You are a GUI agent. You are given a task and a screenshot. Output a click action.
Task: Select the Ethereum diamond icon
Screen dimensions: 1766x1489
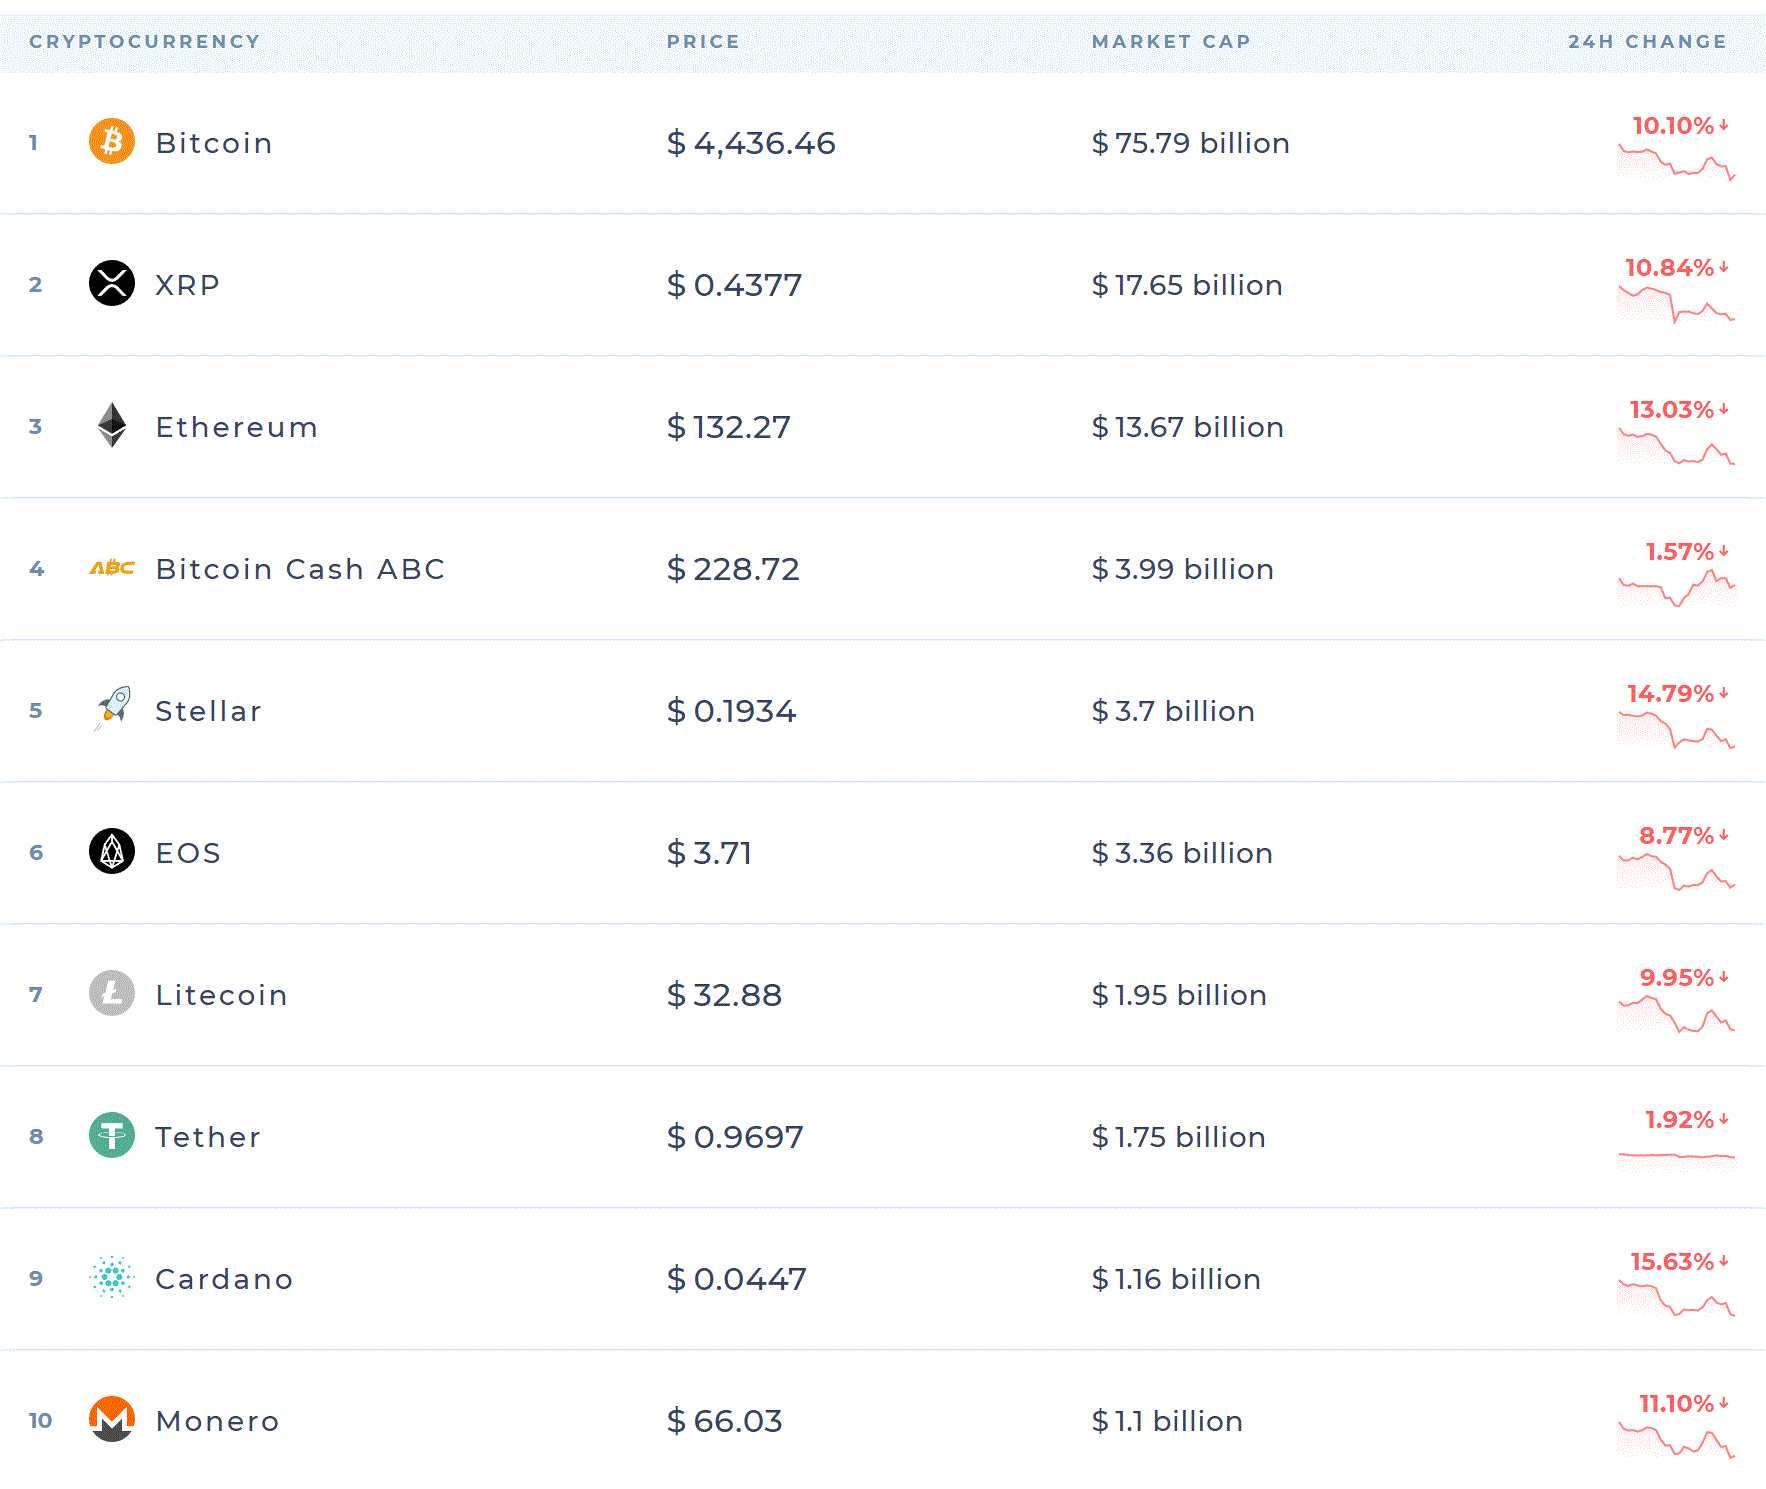(112, 425)
